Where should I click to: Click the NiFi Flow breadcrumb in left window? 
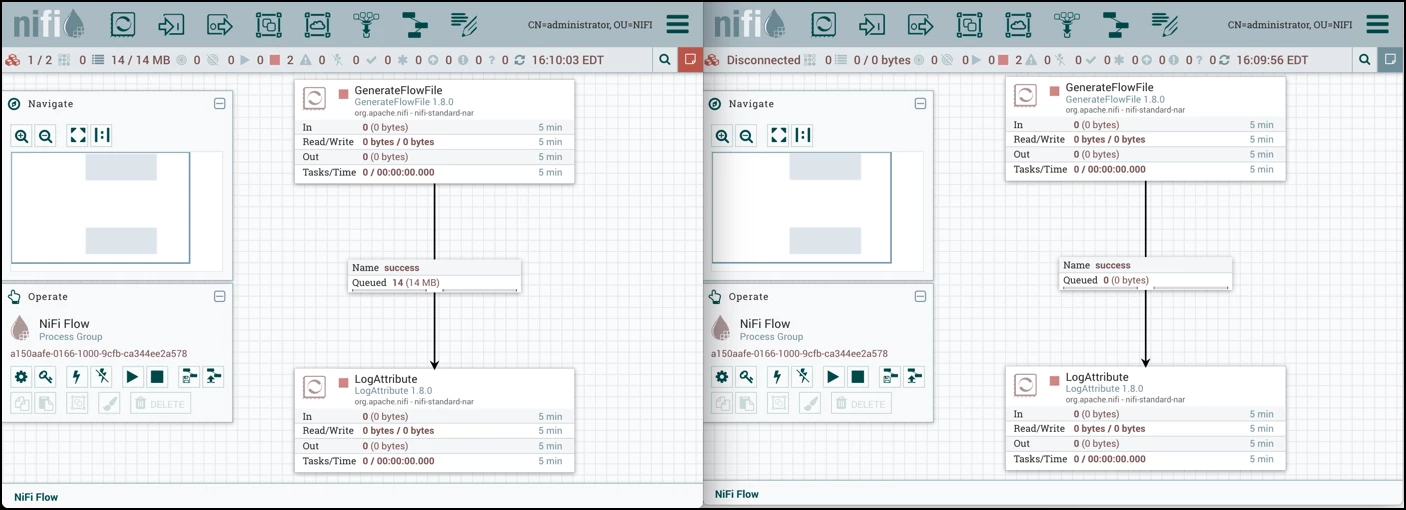pyautogui.click(x=36, y=497)
